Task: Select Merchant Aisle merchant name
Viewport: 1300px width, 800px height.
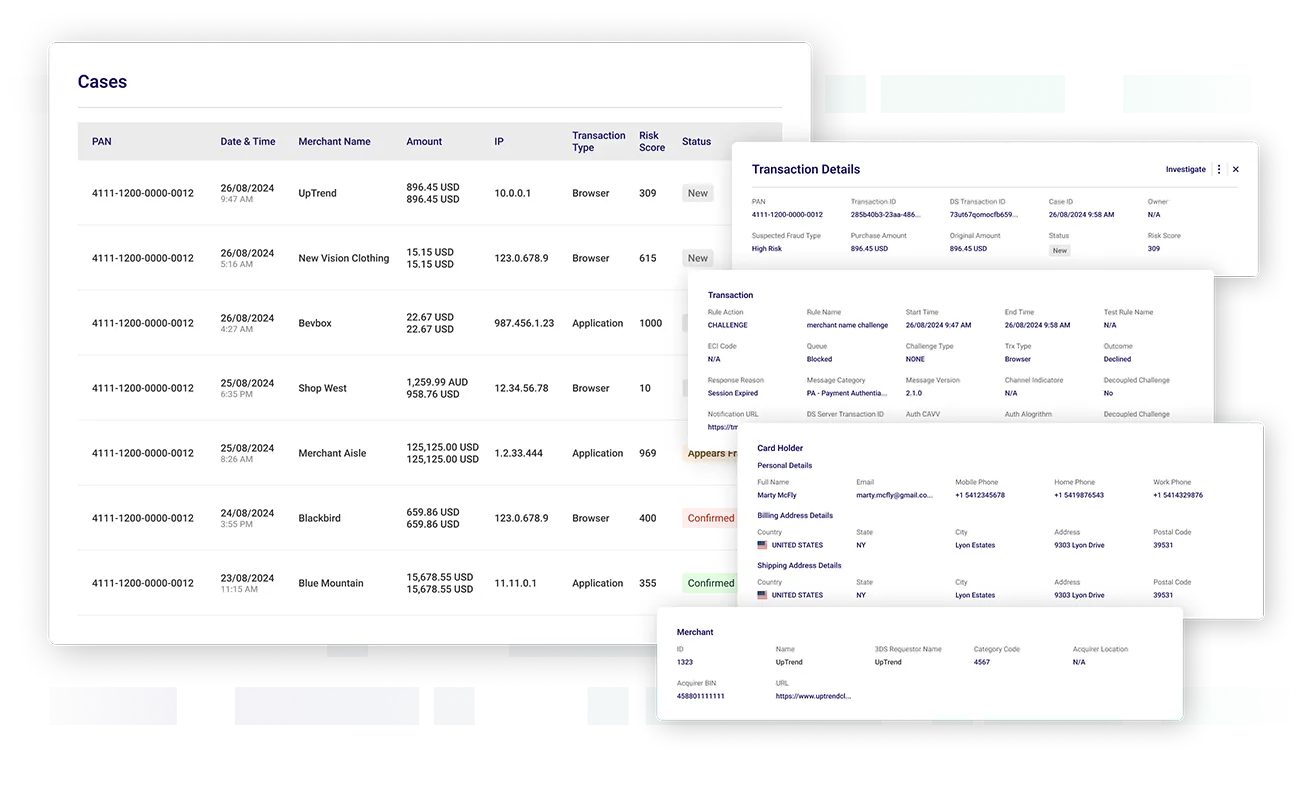Action: 332,453
